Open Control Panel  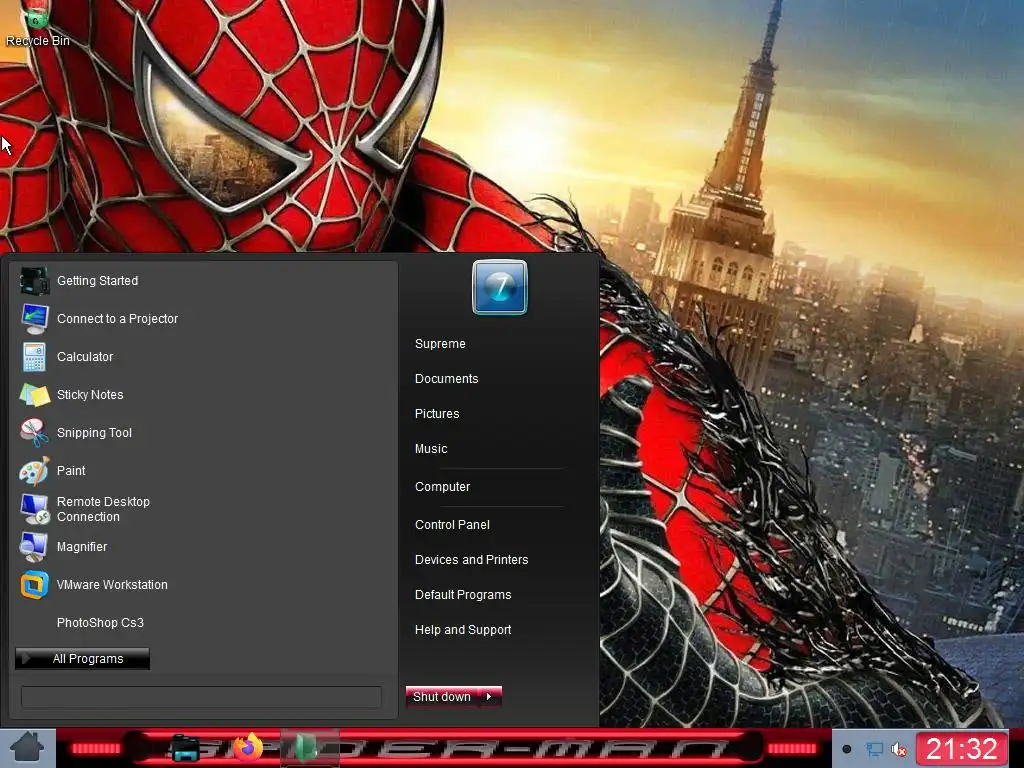(x=452, y=524)
